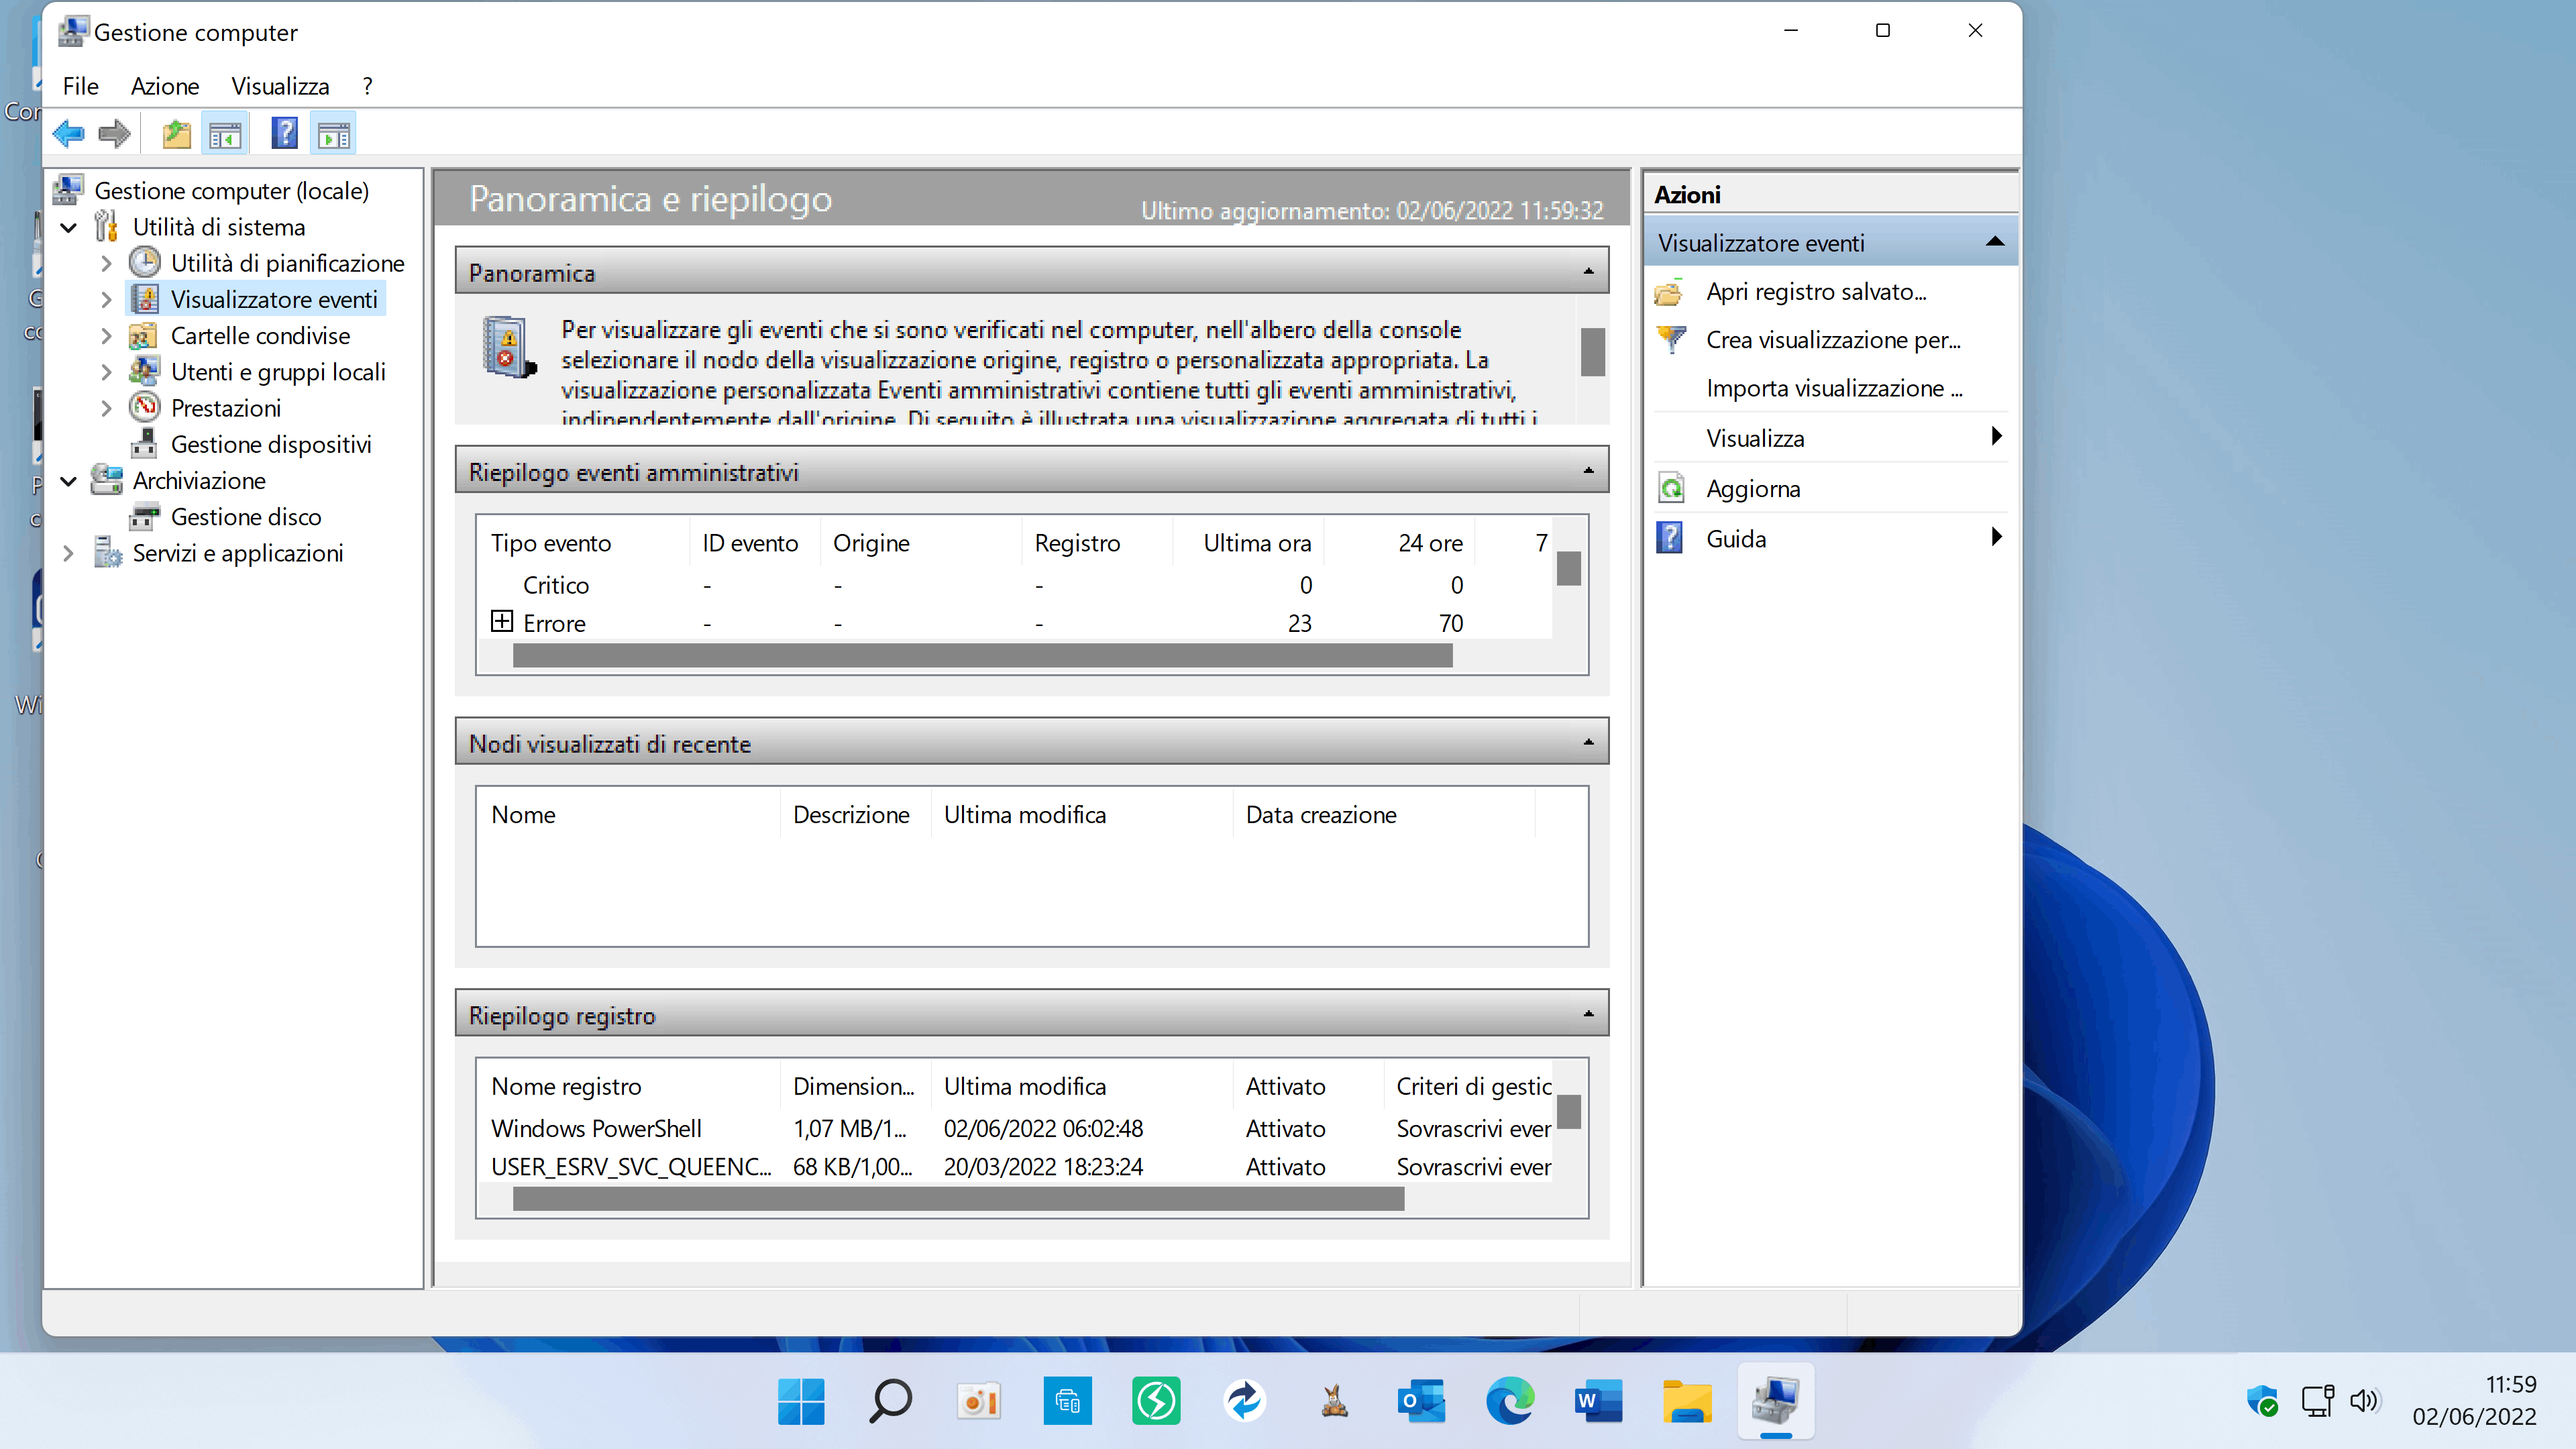This screenshot has height=1449, width=2576.
Task: Collapse Visualizzatore eventi actions group
Action: point(1994,242)
